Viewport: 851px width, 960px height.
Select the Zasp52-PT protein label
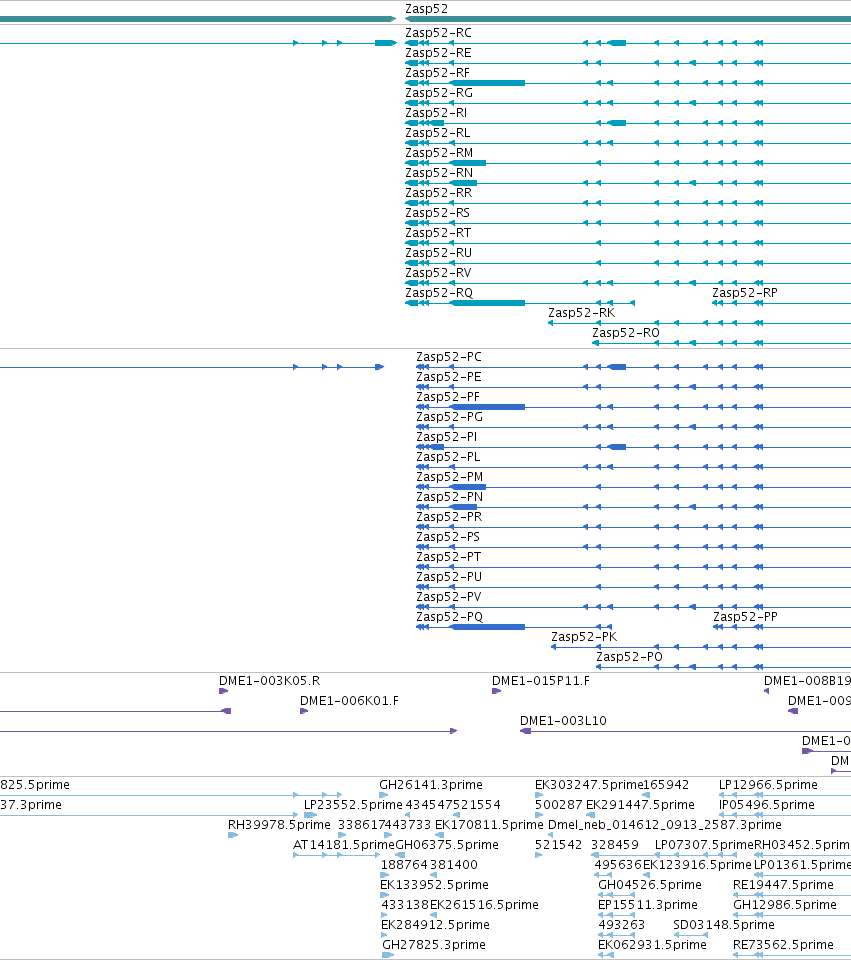coord(449,557)
